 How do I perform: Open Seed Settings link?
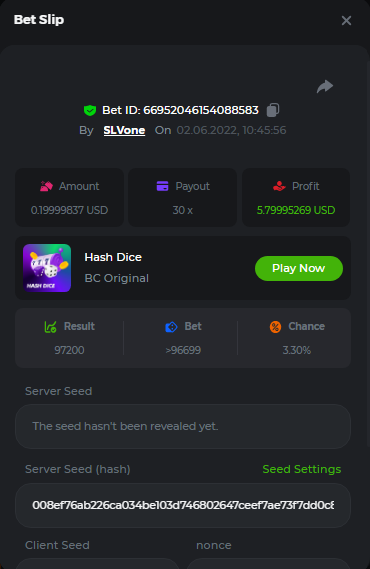coord(301,469)
